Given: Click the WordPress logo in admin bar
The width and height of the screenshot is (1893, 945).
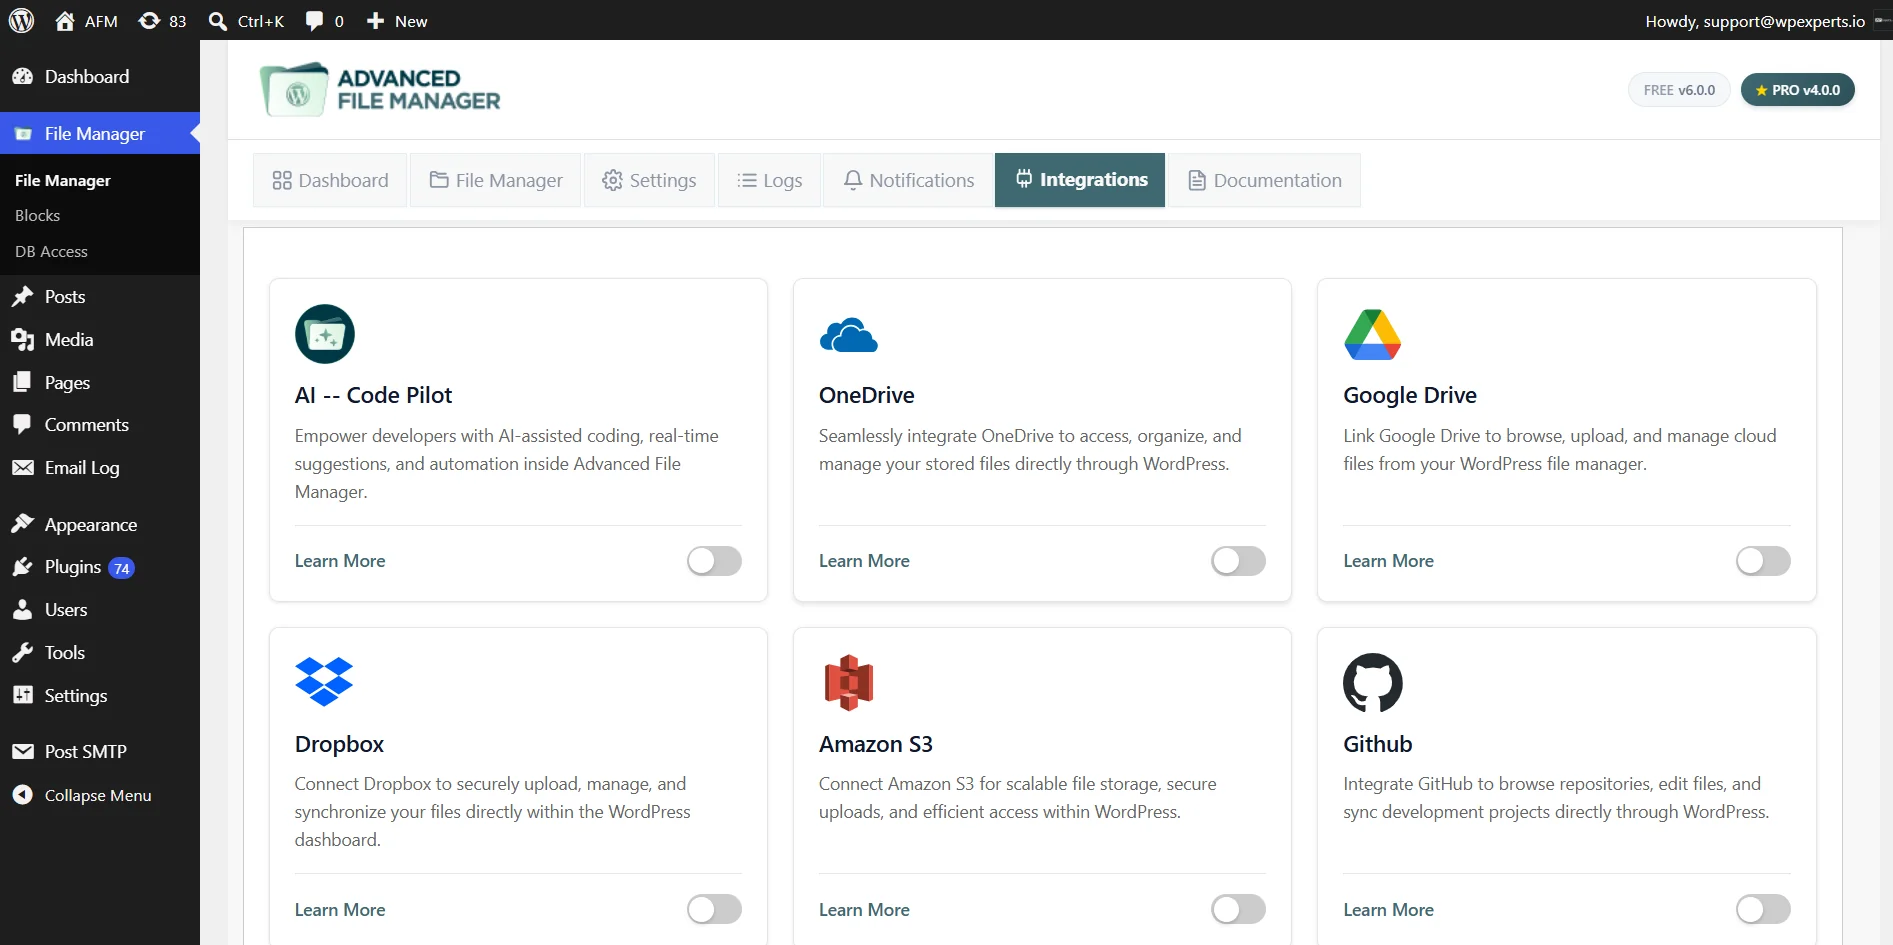Looking at the screenshot, I should point(21,21).
